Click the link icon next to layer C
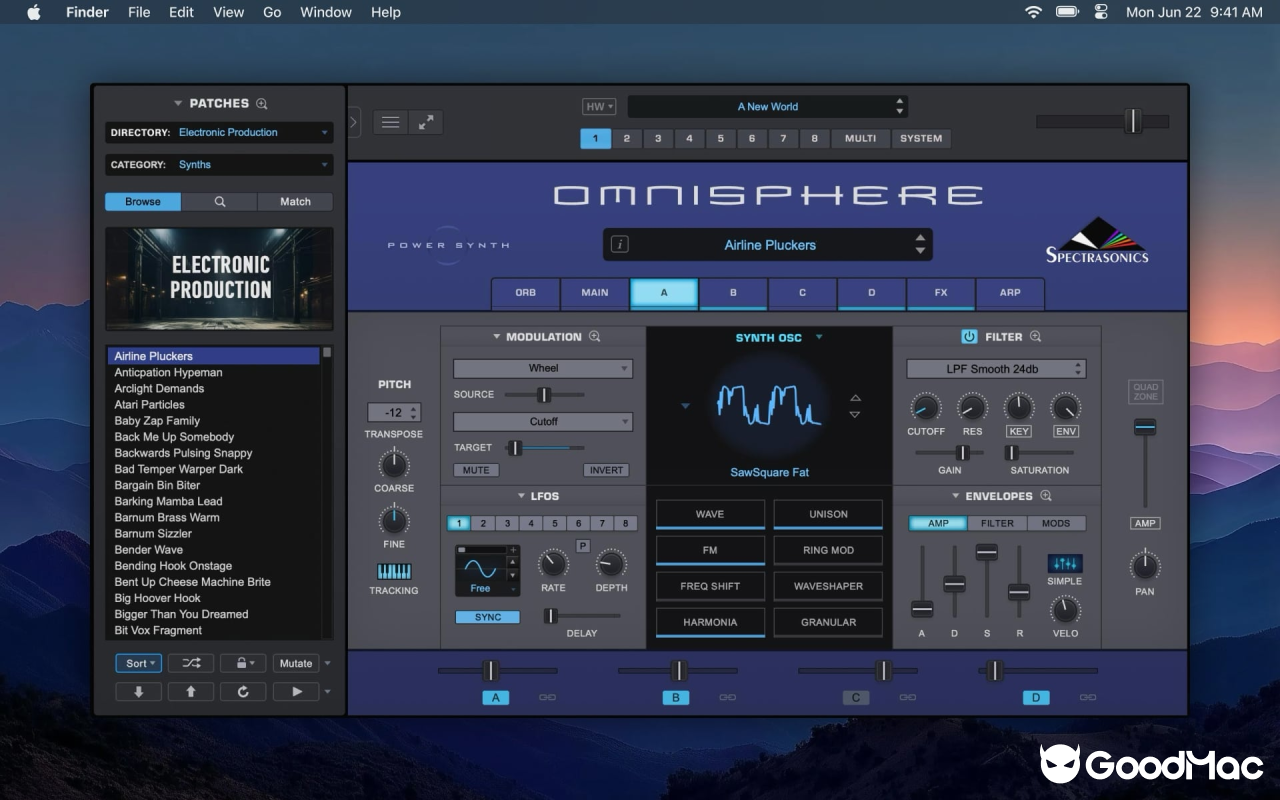The width and height of the screenshot is (1280, 800). click(x=907, y=698)
